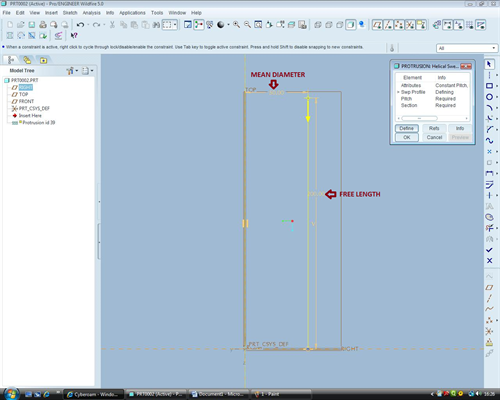The image size is (500, 400).
Task: Open the sketcher Palette tool
Action: (489, 217)
